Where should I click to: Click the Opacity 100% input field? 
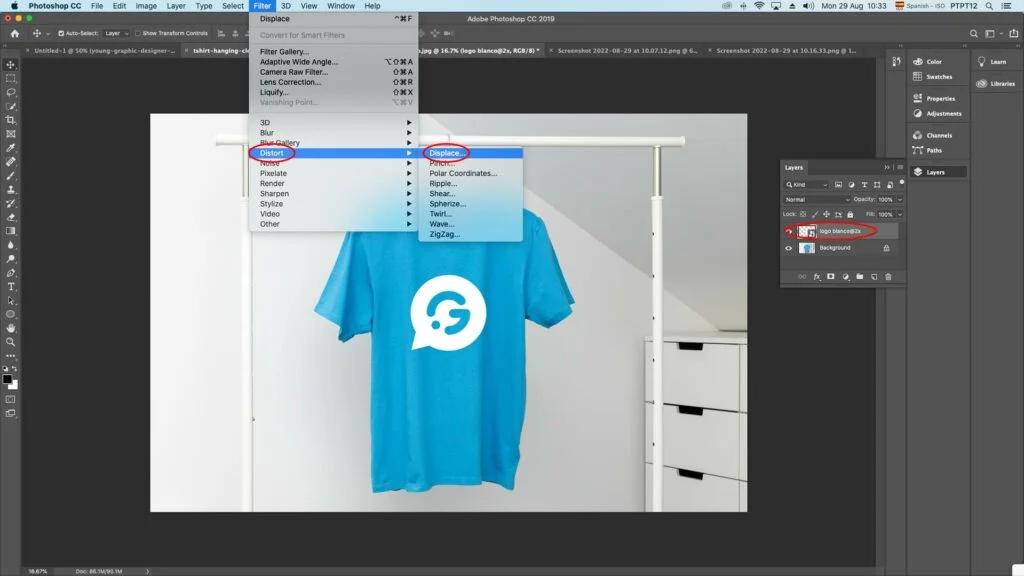pyautogui.click(x=885, y=199)
